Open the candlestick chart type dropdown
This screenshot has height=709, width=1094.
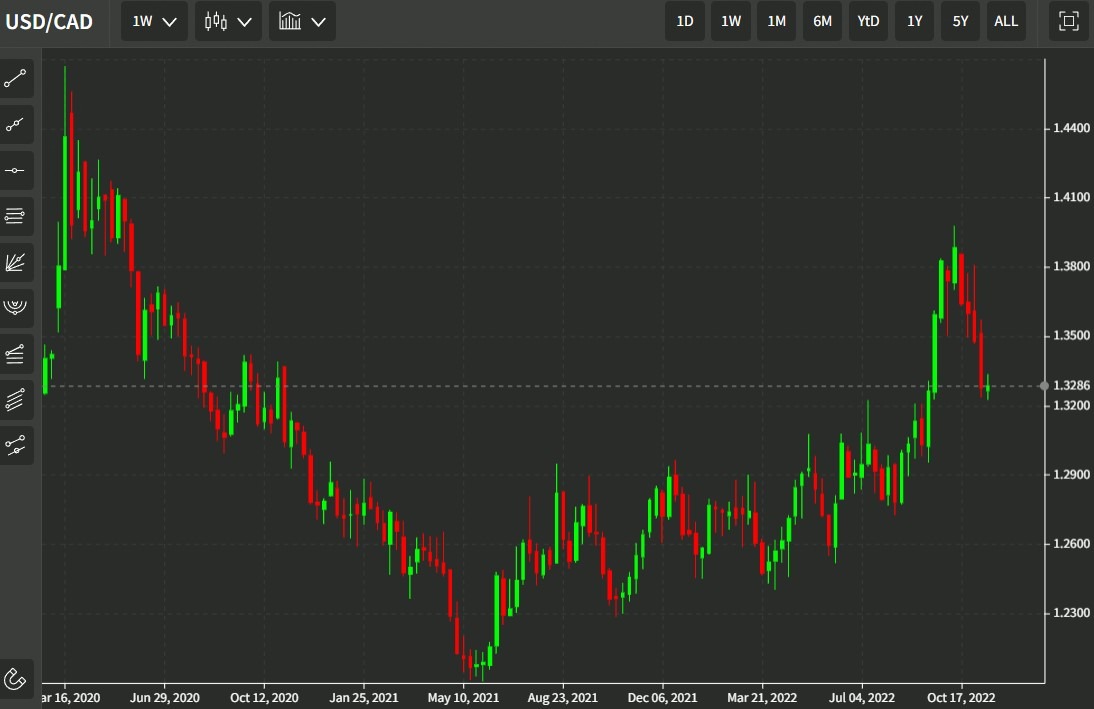click(x=228, y=21)
